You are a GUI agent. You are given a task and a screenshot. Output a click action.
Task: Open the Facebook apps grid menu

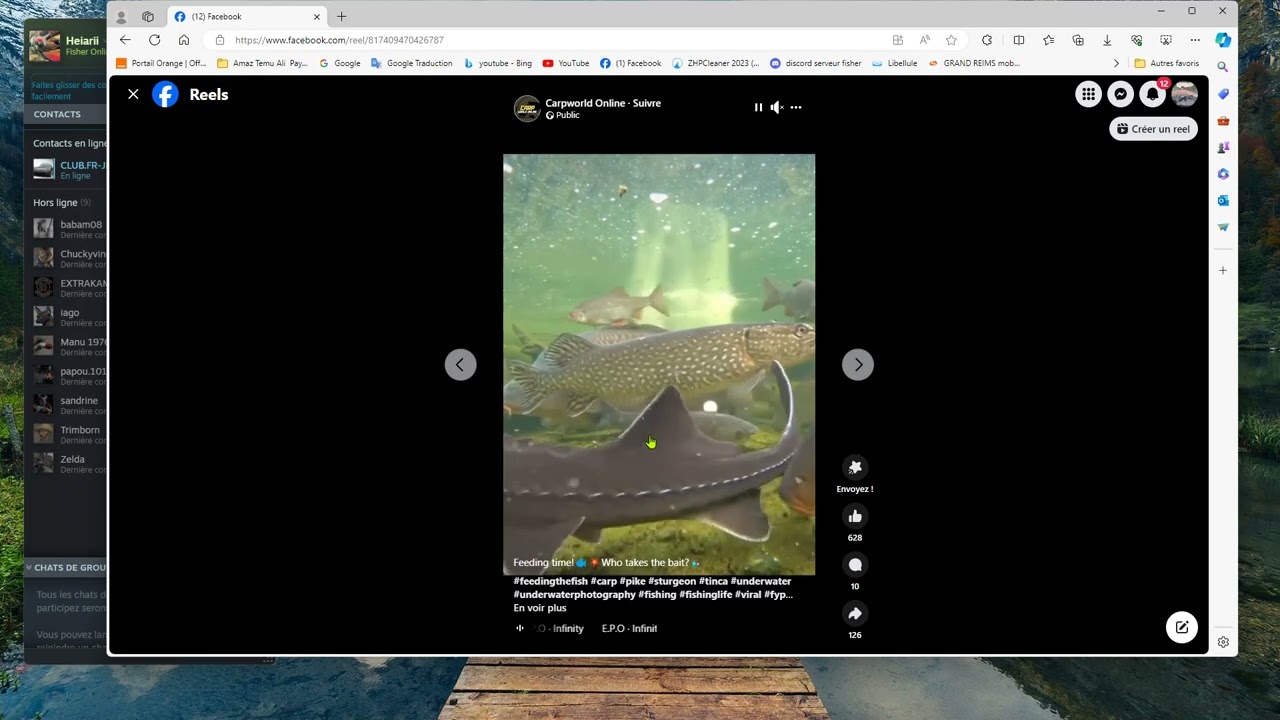pyautogui.click(x=1088, y=94)
